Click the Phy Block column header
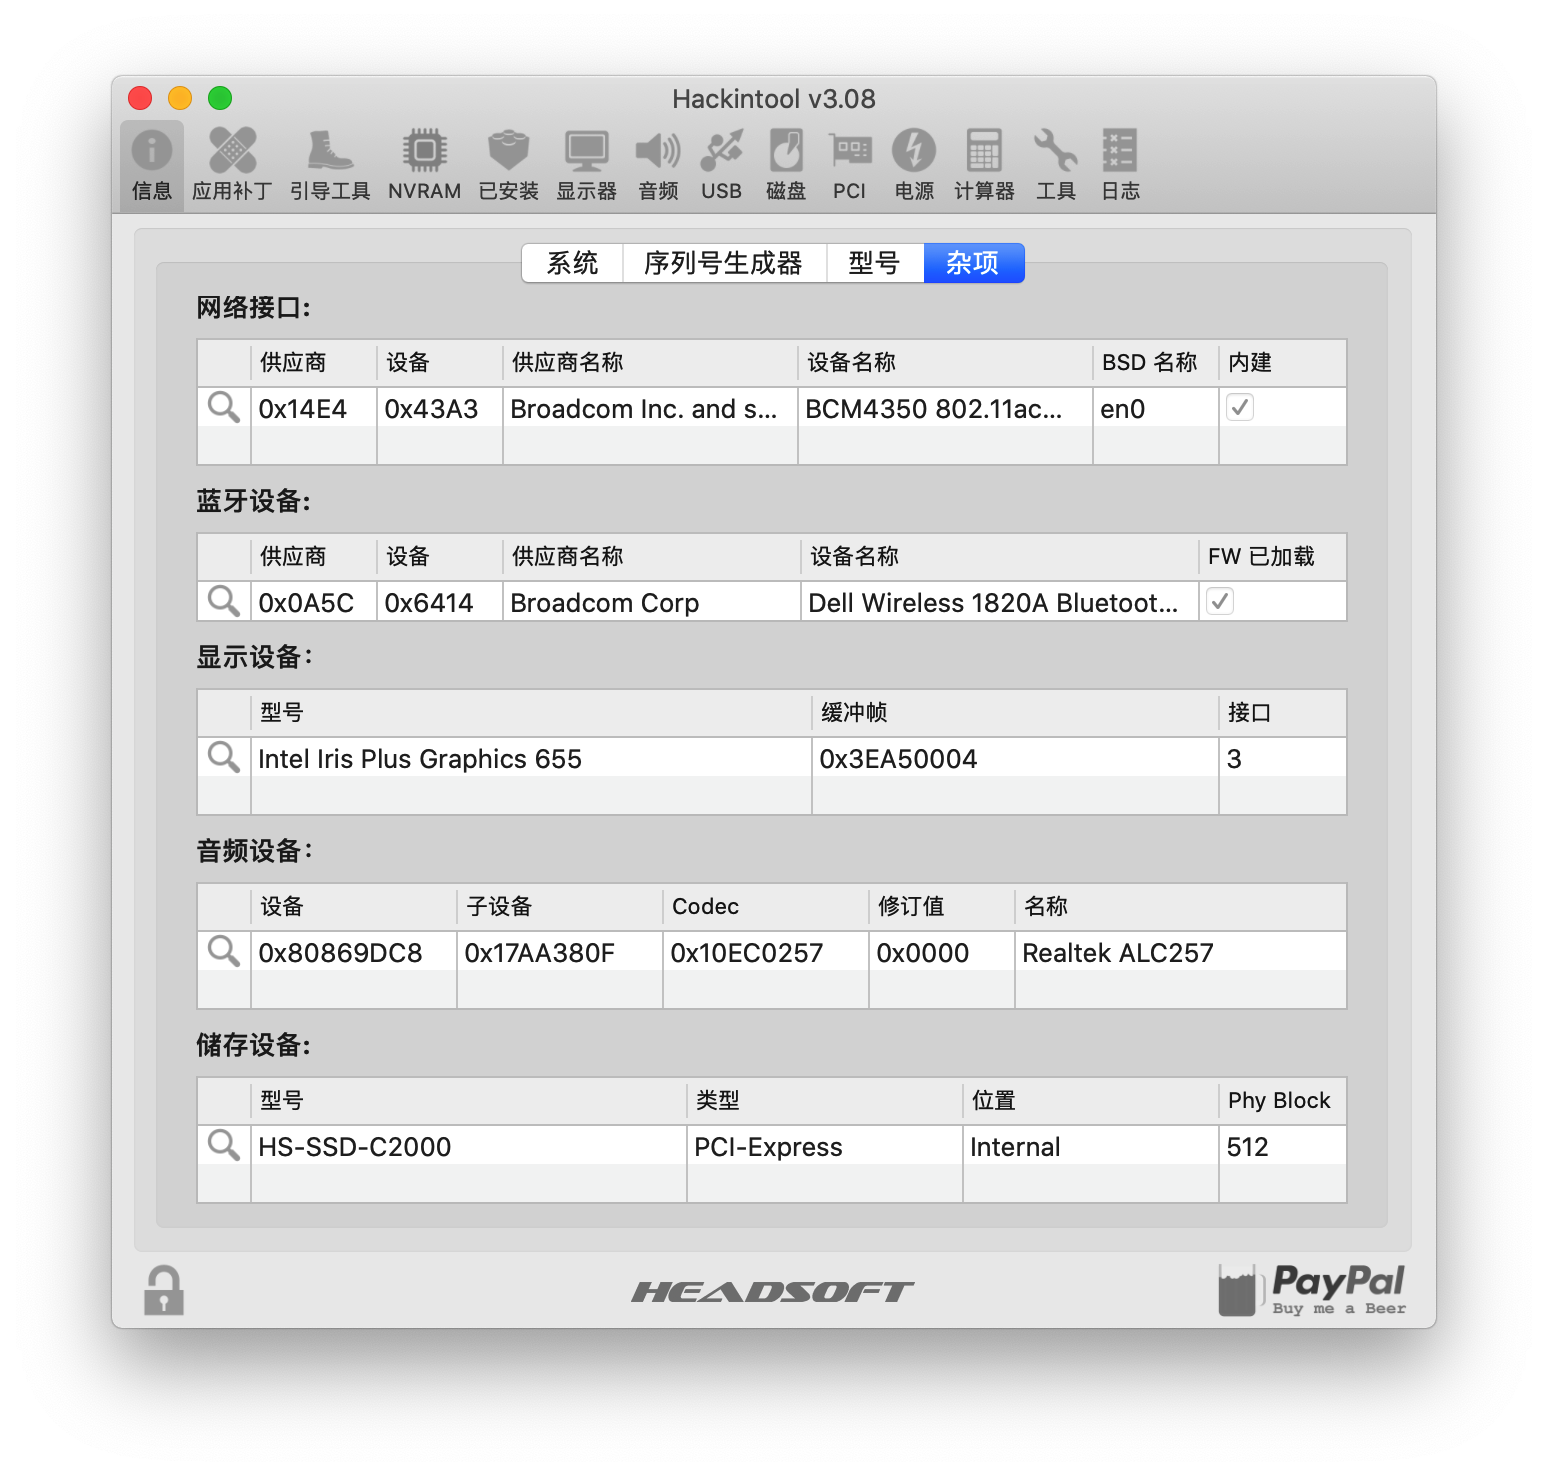Screen dimensions: 1548x1476 pos(1282,1101)
